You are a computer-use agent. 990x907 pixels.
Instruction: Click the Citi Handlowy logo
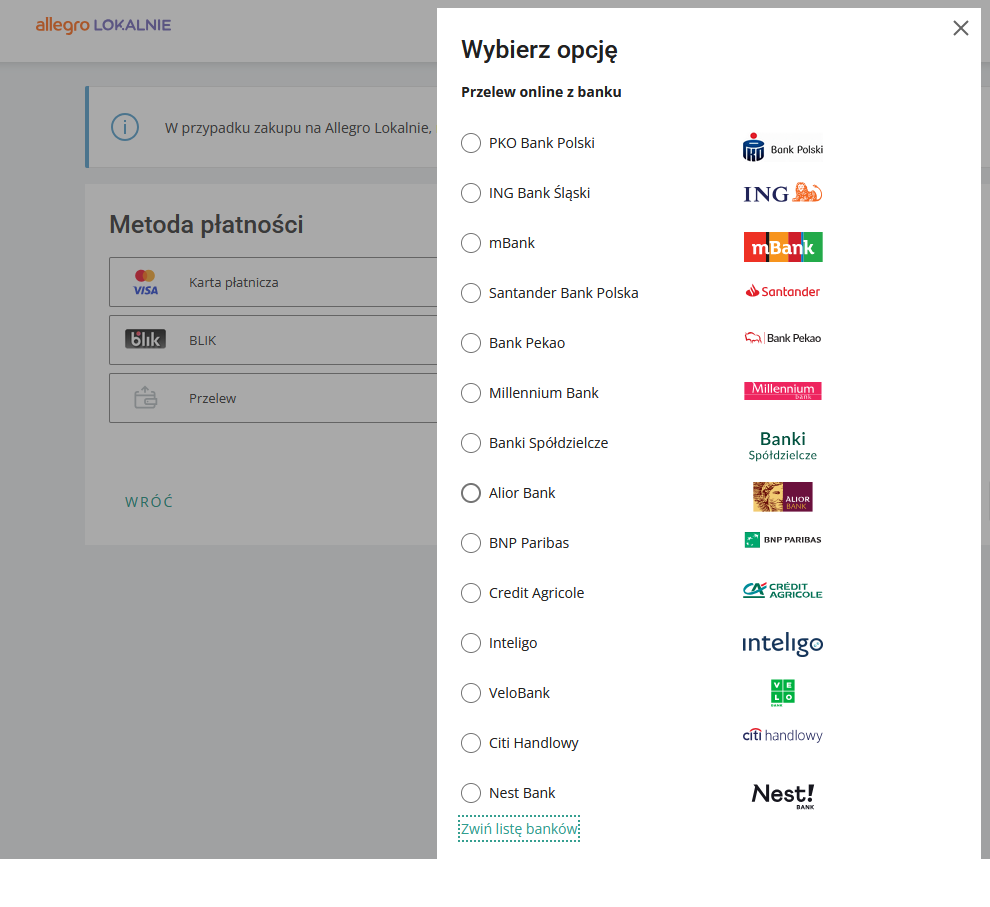[783, 735]
